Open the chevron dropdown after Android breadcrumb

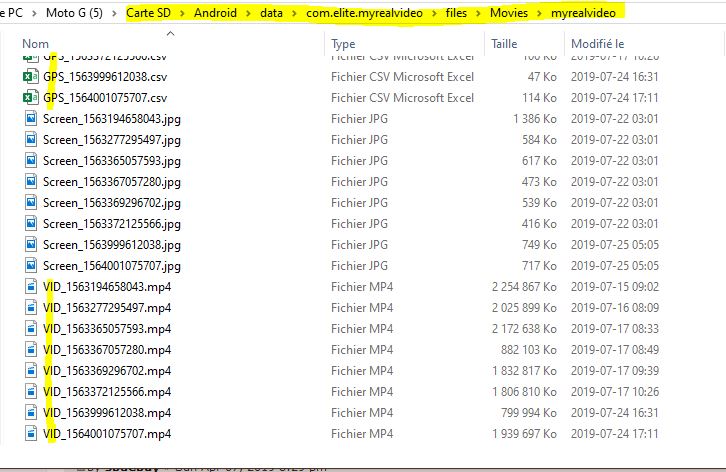251,13
